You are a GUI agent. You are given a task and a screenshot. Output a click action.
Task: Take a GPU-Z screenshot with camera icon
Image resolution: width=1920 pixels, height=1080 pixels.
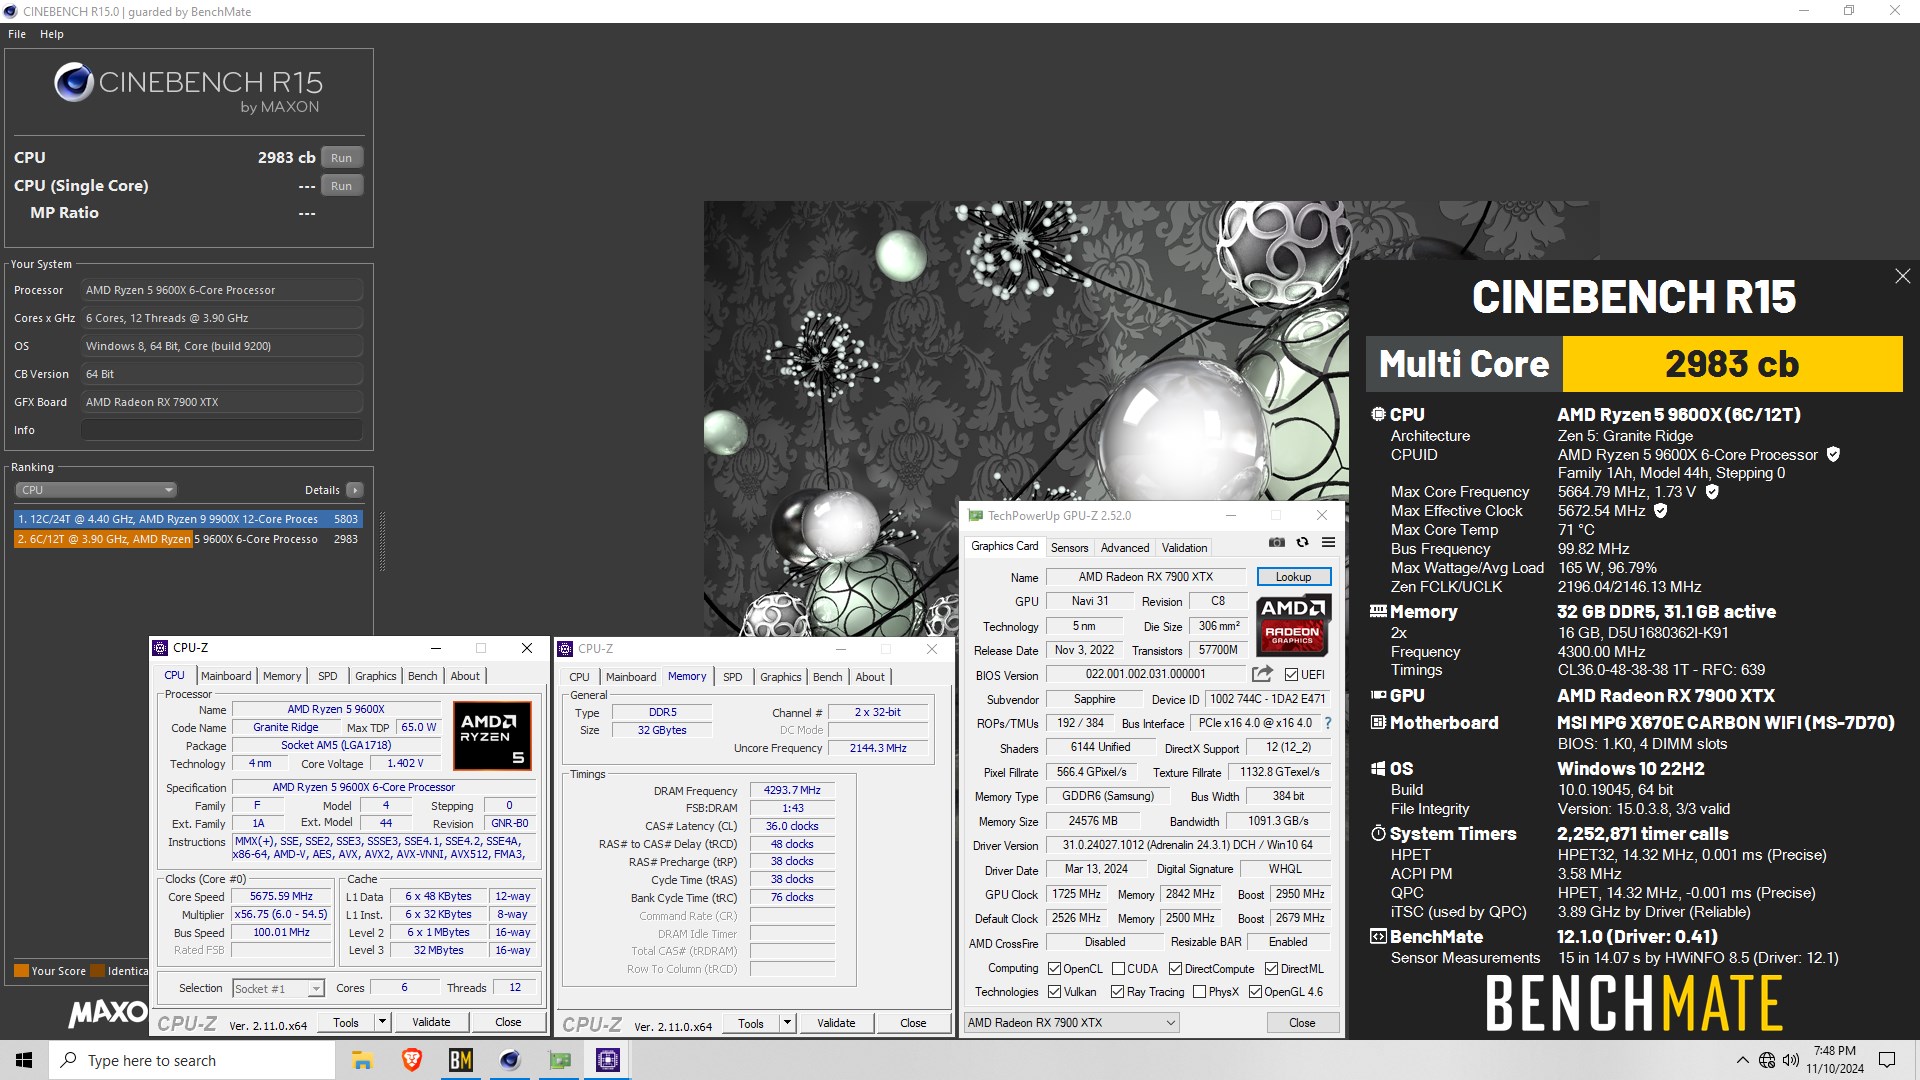[x=1277, y=542]
